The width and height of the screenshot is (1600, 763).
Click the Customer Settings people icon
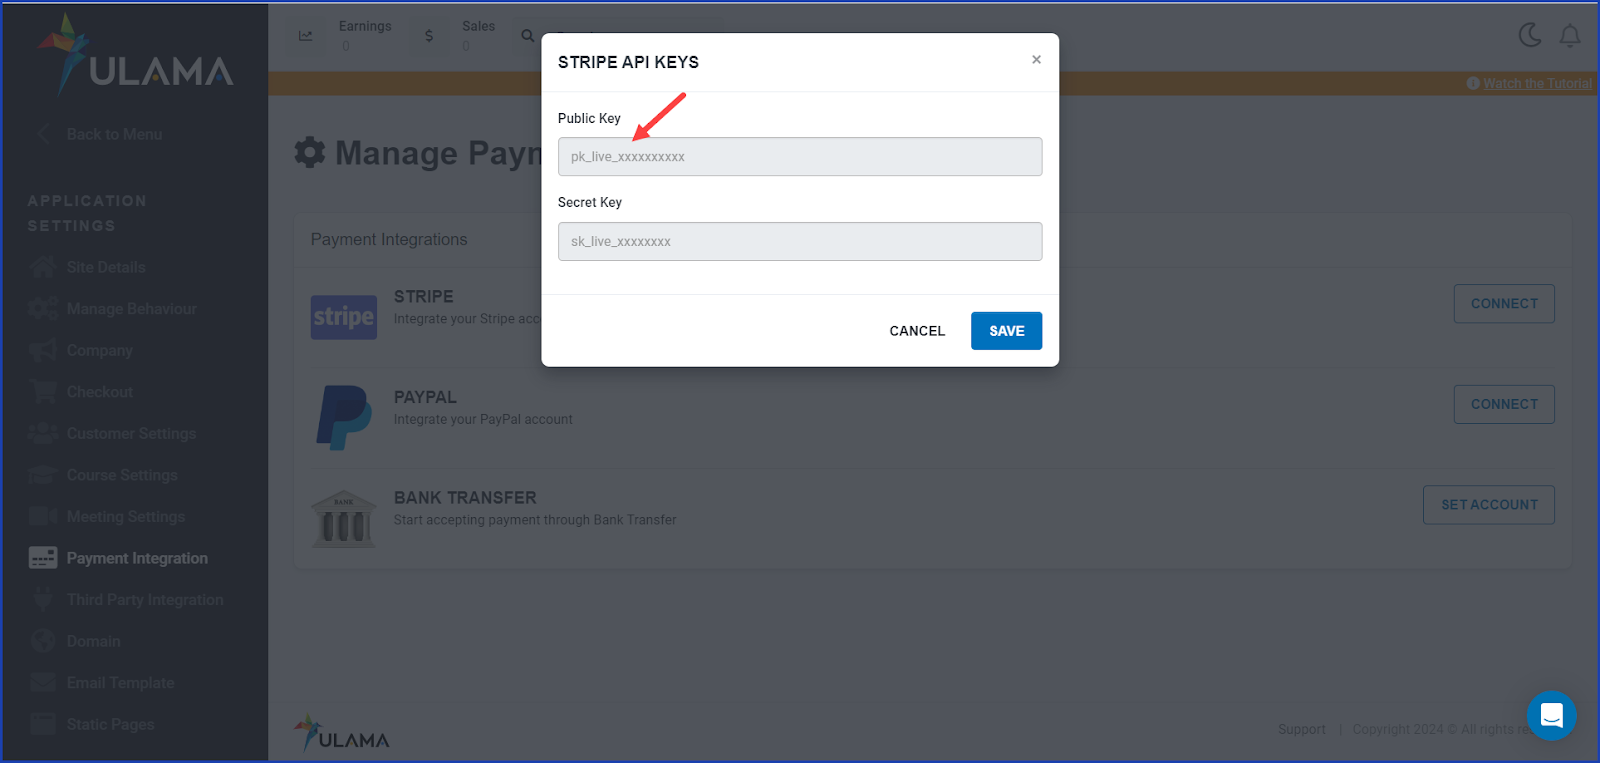(43, 434)
